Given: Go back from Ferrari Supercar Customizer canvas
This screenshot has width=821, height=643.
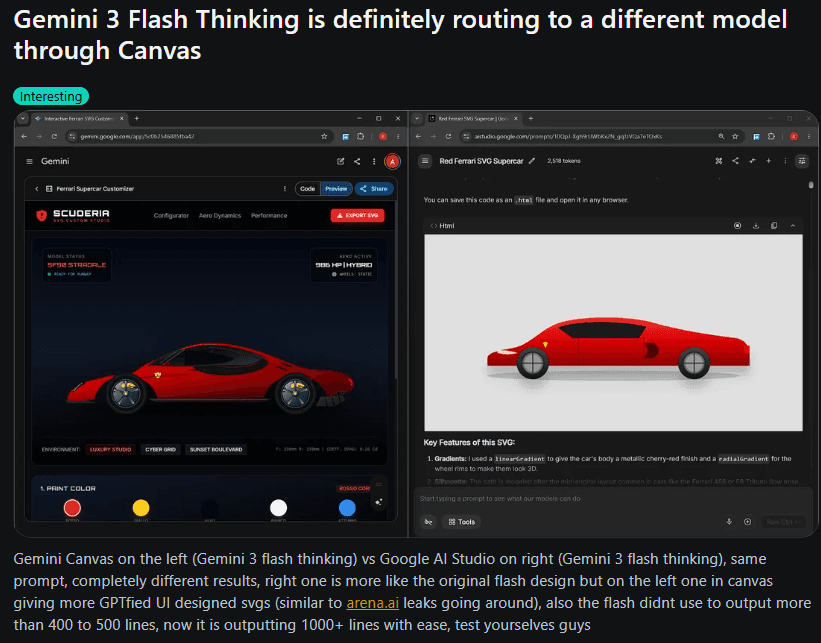Looking at the screenshot, I should click(x=37, y=189).
